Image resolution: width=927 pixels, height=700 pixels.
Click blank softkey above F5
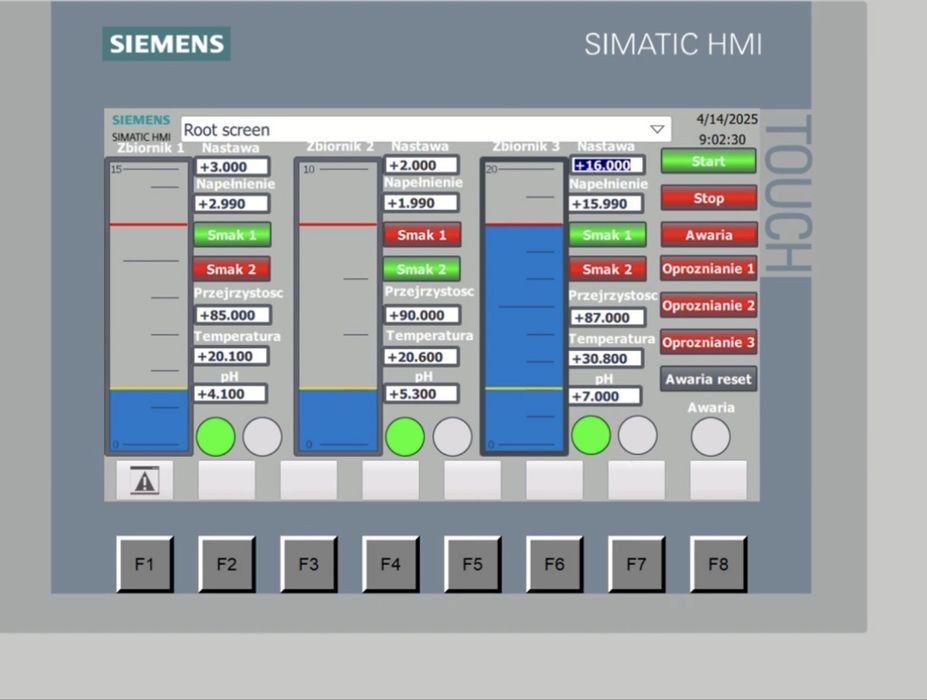[472, 481]
